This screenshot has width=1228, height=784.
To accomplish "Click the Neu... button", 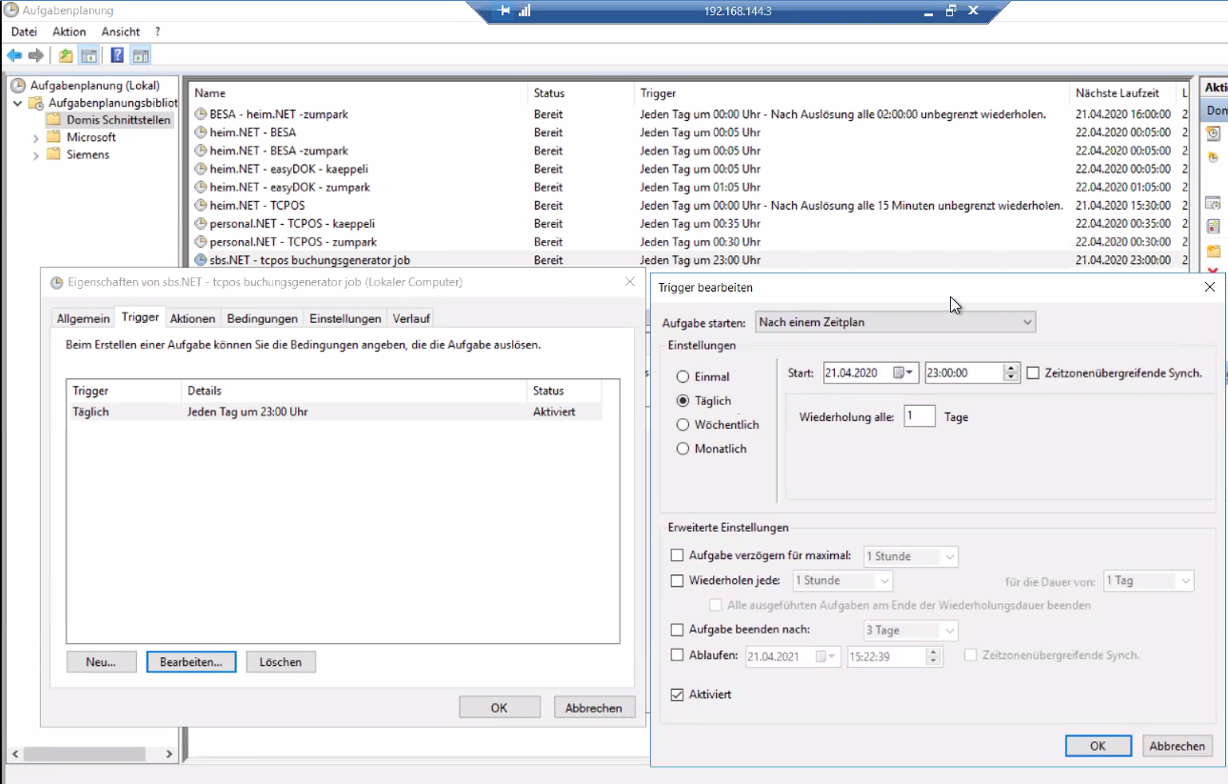I will pyautogui.click(x=101, y=662).
